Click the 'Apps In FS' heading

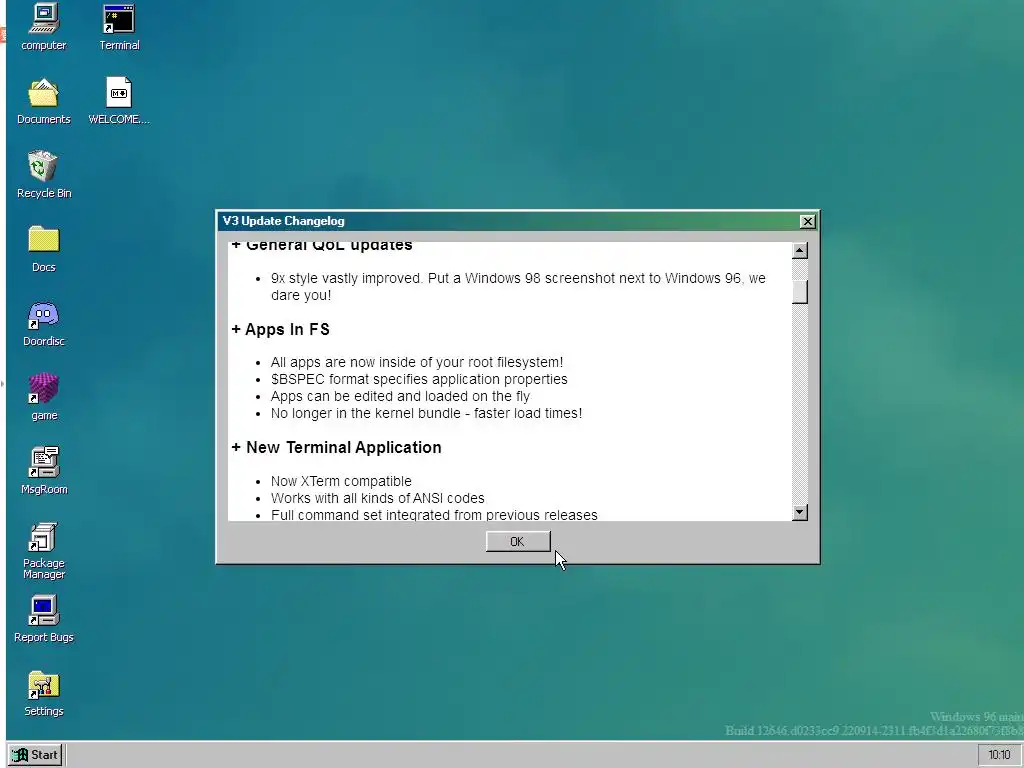point(280,329)
